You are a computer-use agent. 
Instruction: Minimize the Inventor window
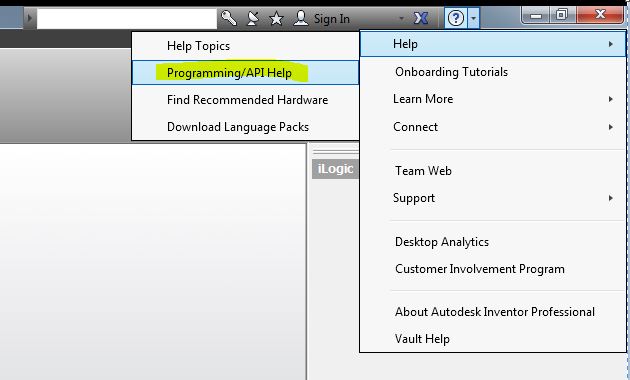(x=536, y=16)
